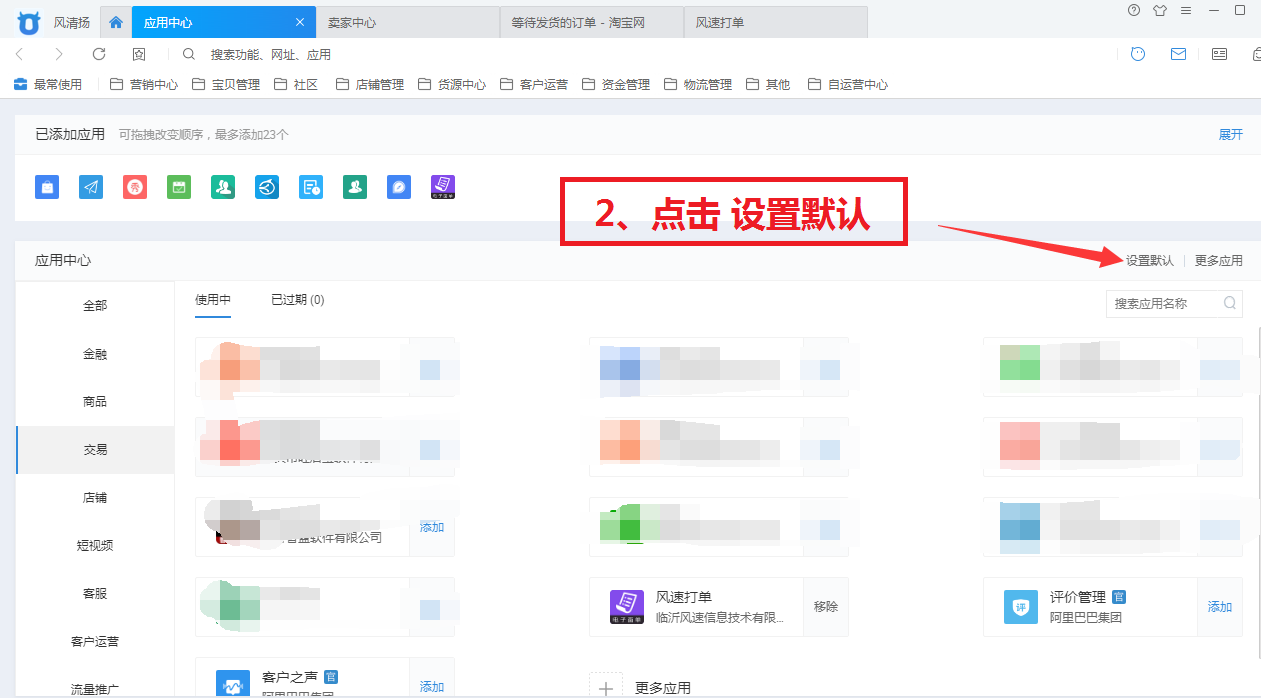Image resolution: width=1261 pixels, height=698 pixels.
Task: Open the green calendar app icon
Action: click(179, 187)
